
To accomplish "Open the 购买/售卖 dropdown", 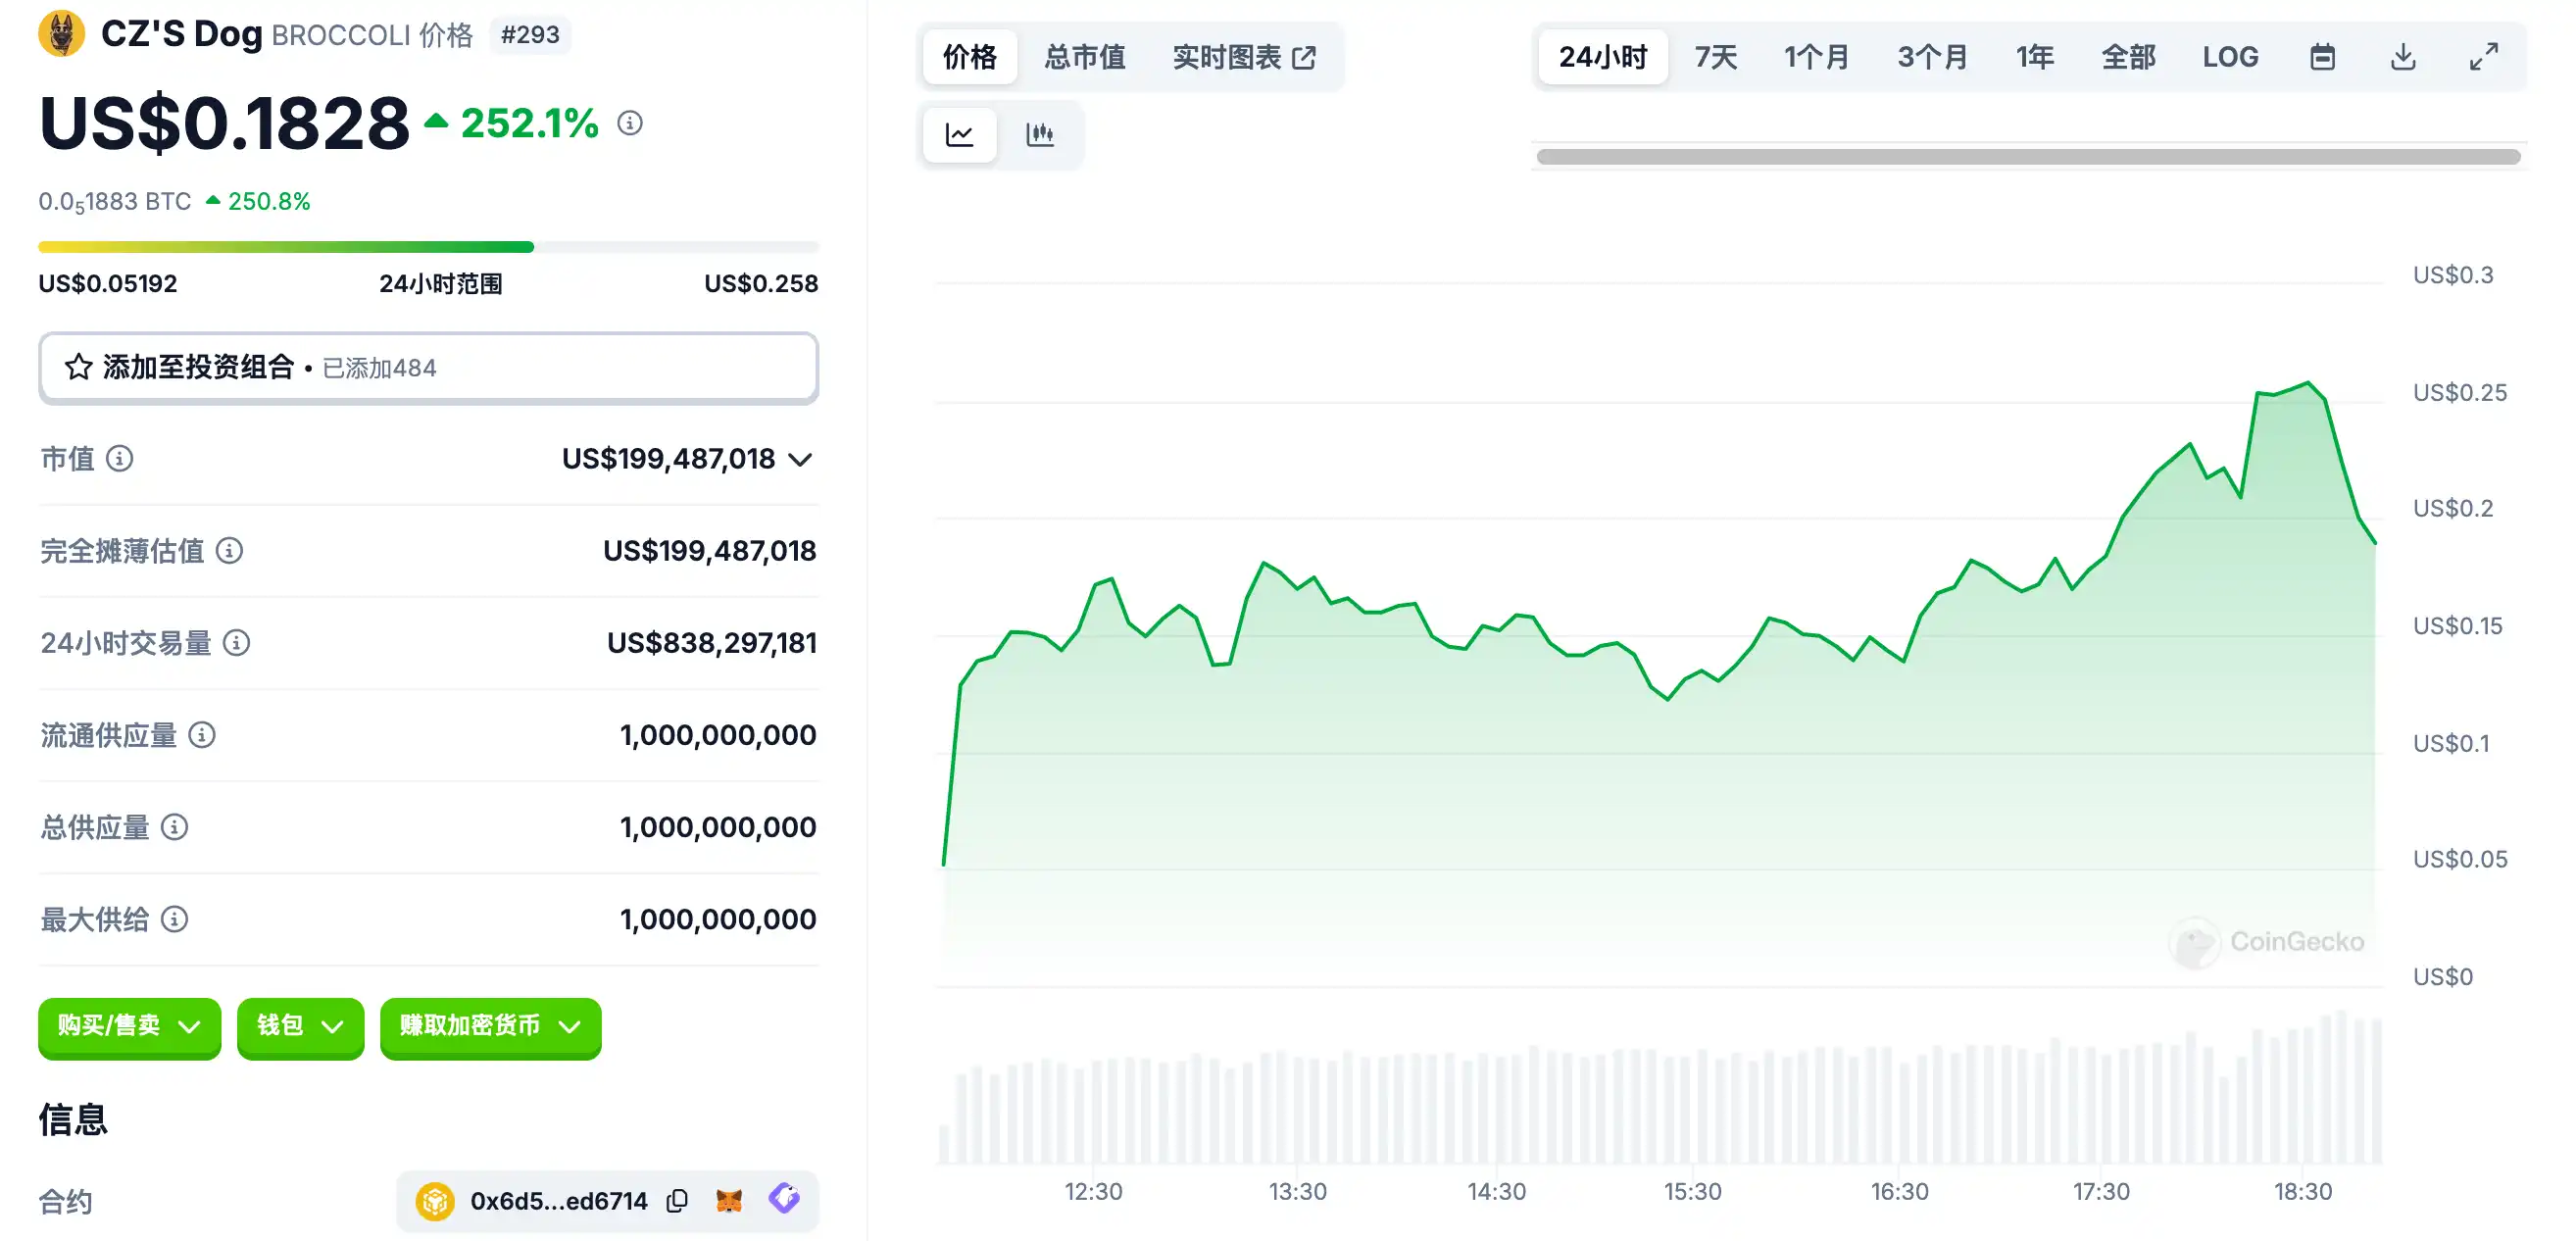I will [129, 1026].
